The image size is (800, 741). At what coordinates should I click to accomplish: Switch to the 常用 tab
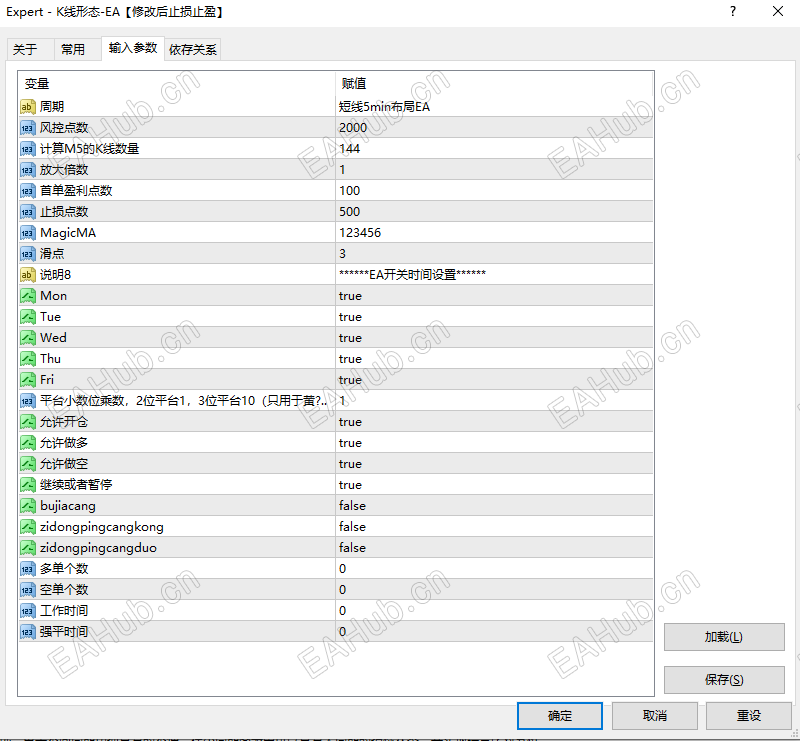[77, 47]
